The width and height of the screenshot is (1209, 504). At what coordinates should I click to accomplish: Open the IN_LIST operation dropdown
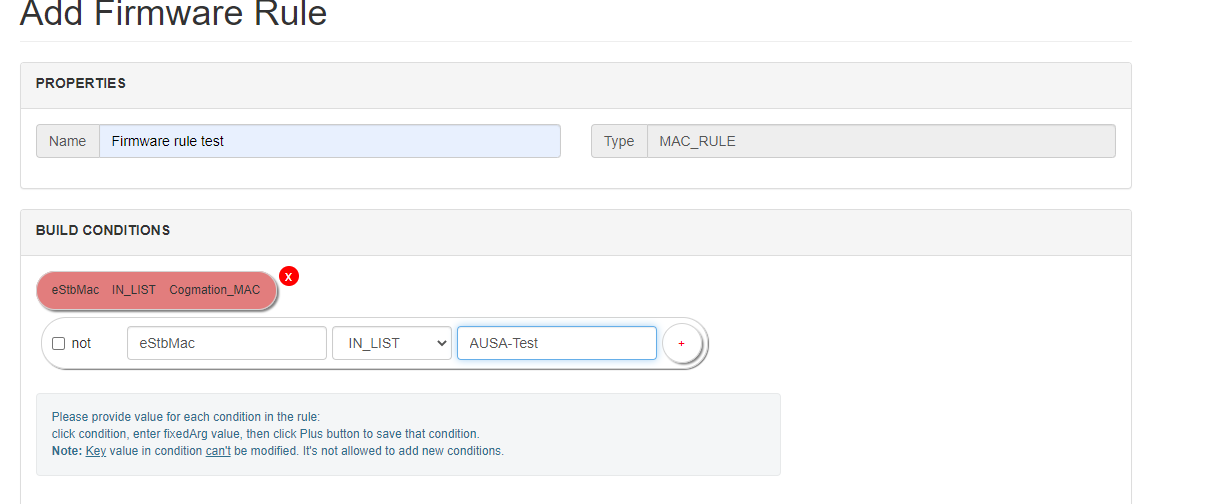tap(392, 343)
